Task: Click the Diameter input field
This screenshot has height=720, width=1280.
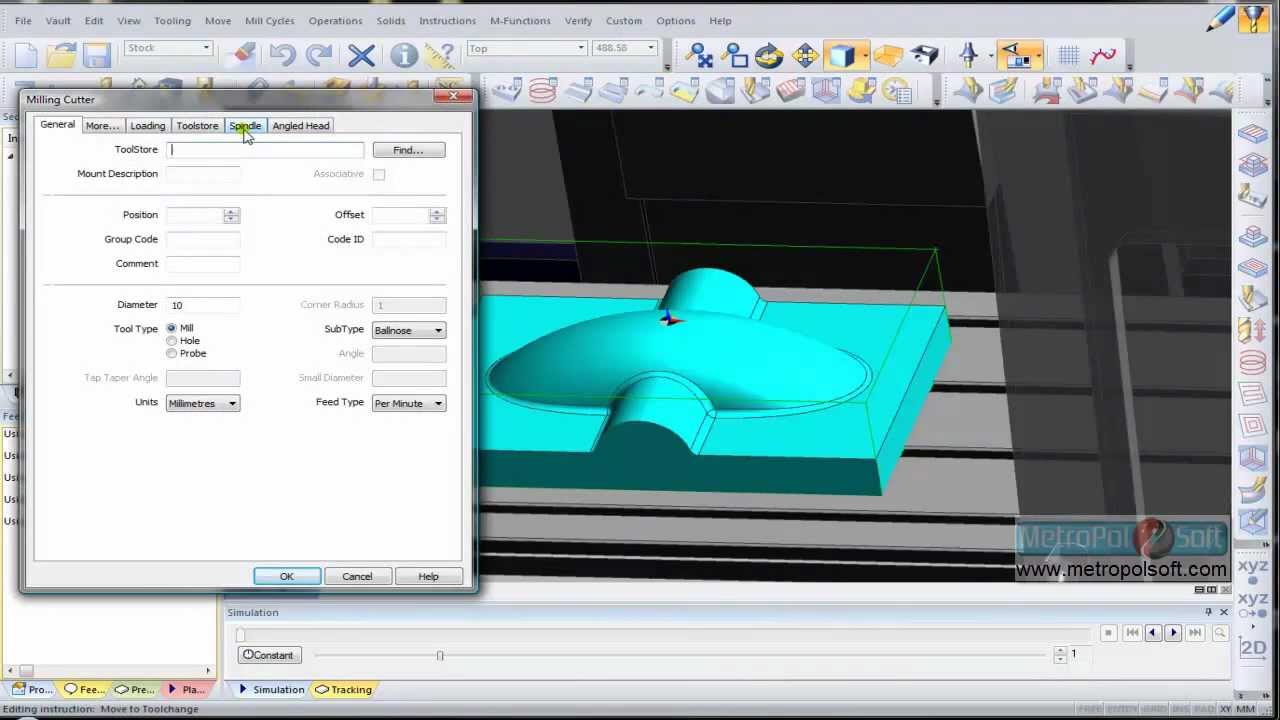Action: coord(203,305)
